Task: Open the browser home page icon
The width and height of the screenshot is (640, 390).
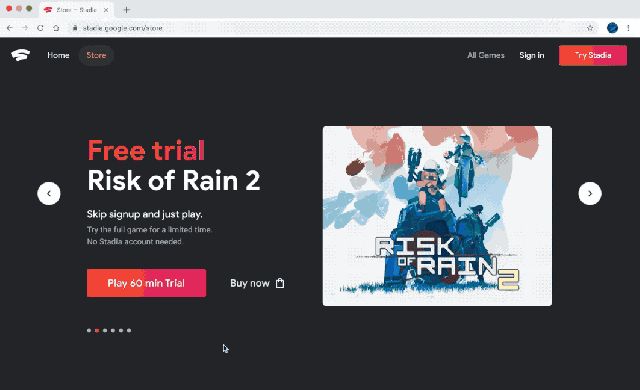Action: pos(56,28)
